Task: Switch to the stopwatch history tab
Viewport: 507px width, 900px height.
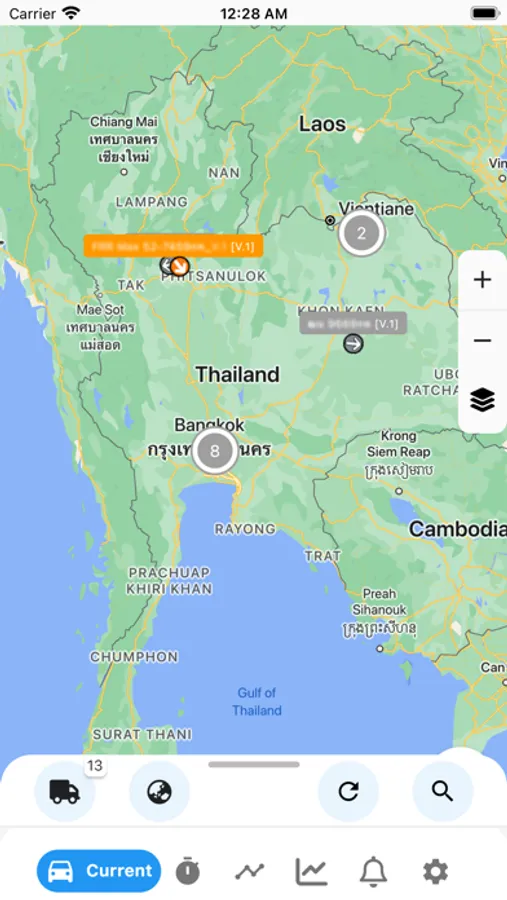Action: coord(188,872)
